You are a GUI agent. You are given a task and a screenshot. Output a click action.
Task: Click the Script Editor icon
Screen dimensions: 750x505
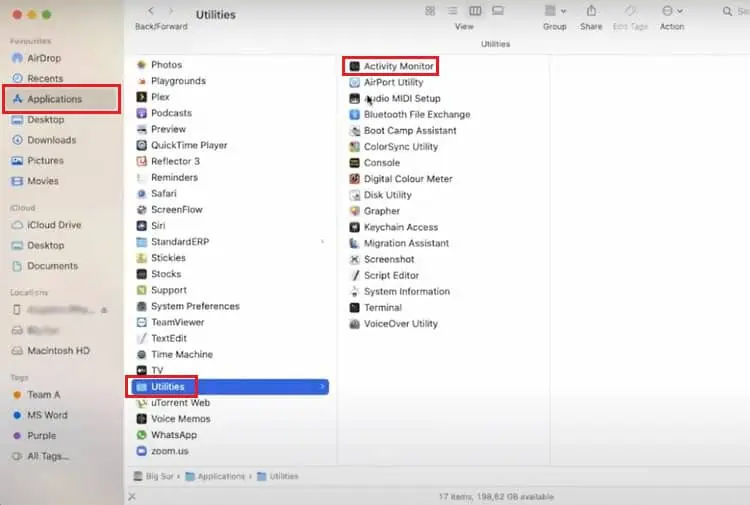coord(354,275)
